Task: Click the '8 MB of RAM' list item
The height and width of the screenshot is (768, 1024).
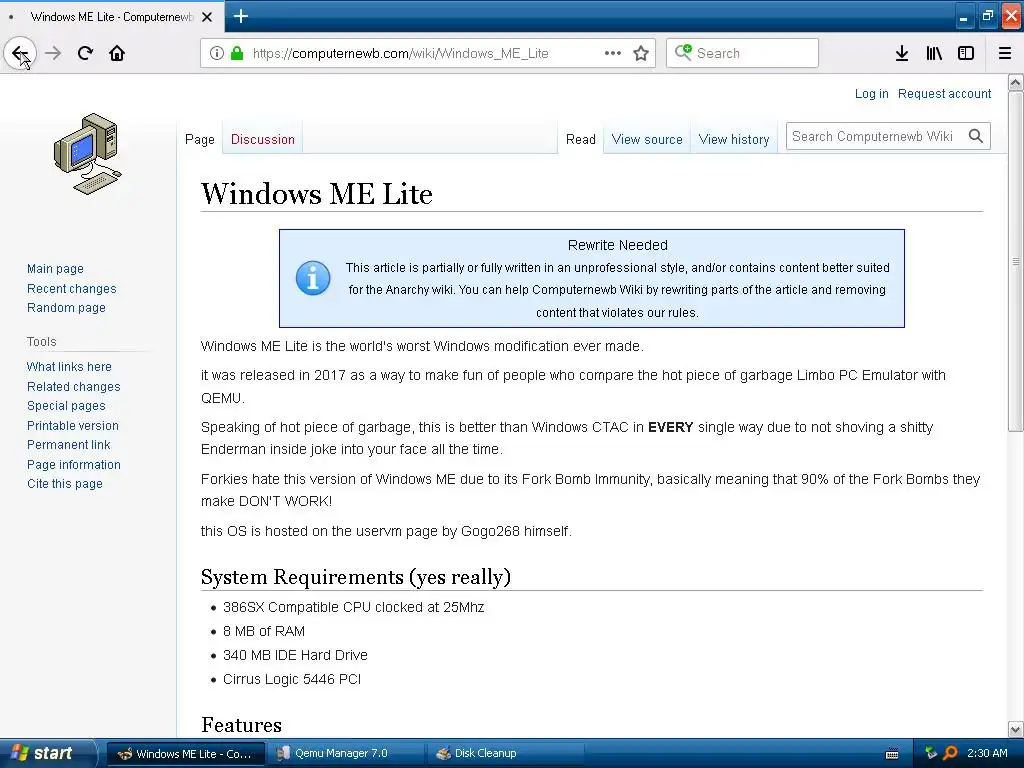Action: point(264,632)
